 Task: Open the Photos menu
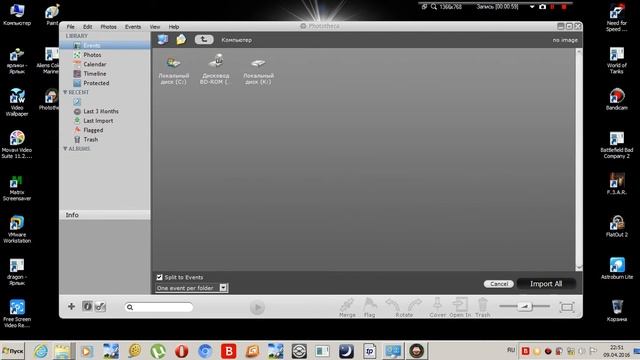tap(109, 27)
